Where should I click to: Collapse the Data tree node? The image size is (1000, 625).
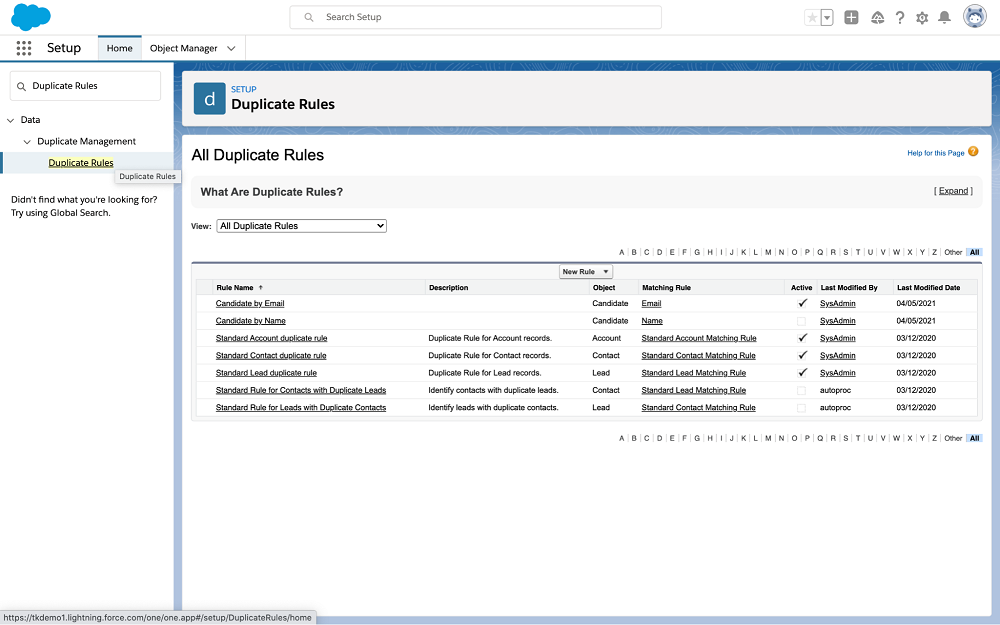[x=10, y=120]
